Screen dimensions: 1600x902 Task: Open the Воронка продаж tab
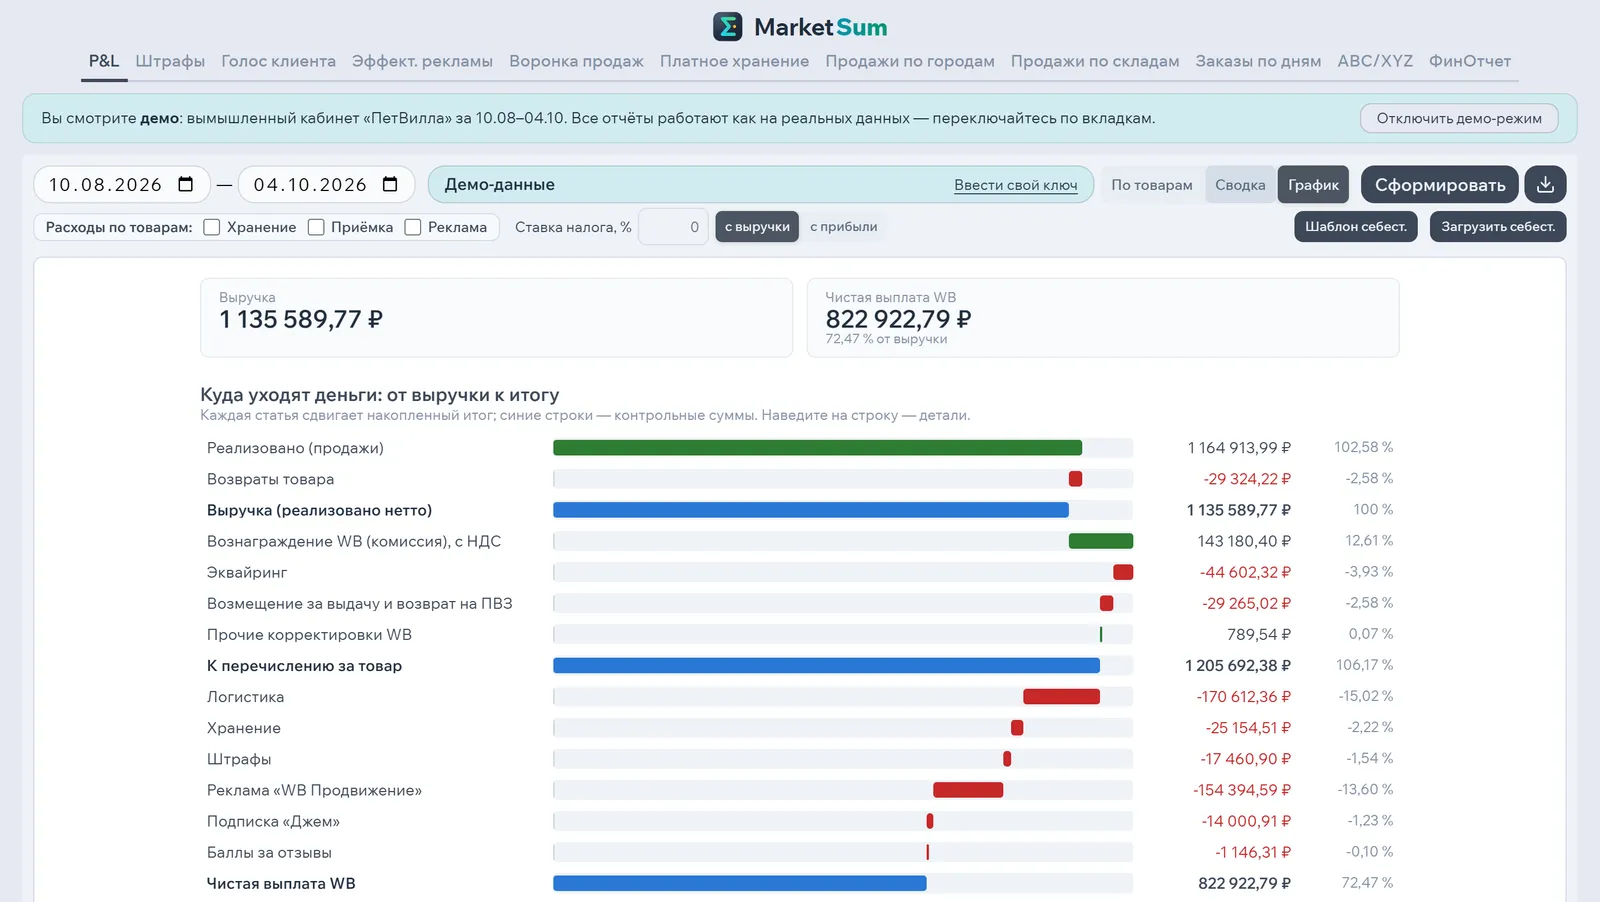click(x=576, y=61)
